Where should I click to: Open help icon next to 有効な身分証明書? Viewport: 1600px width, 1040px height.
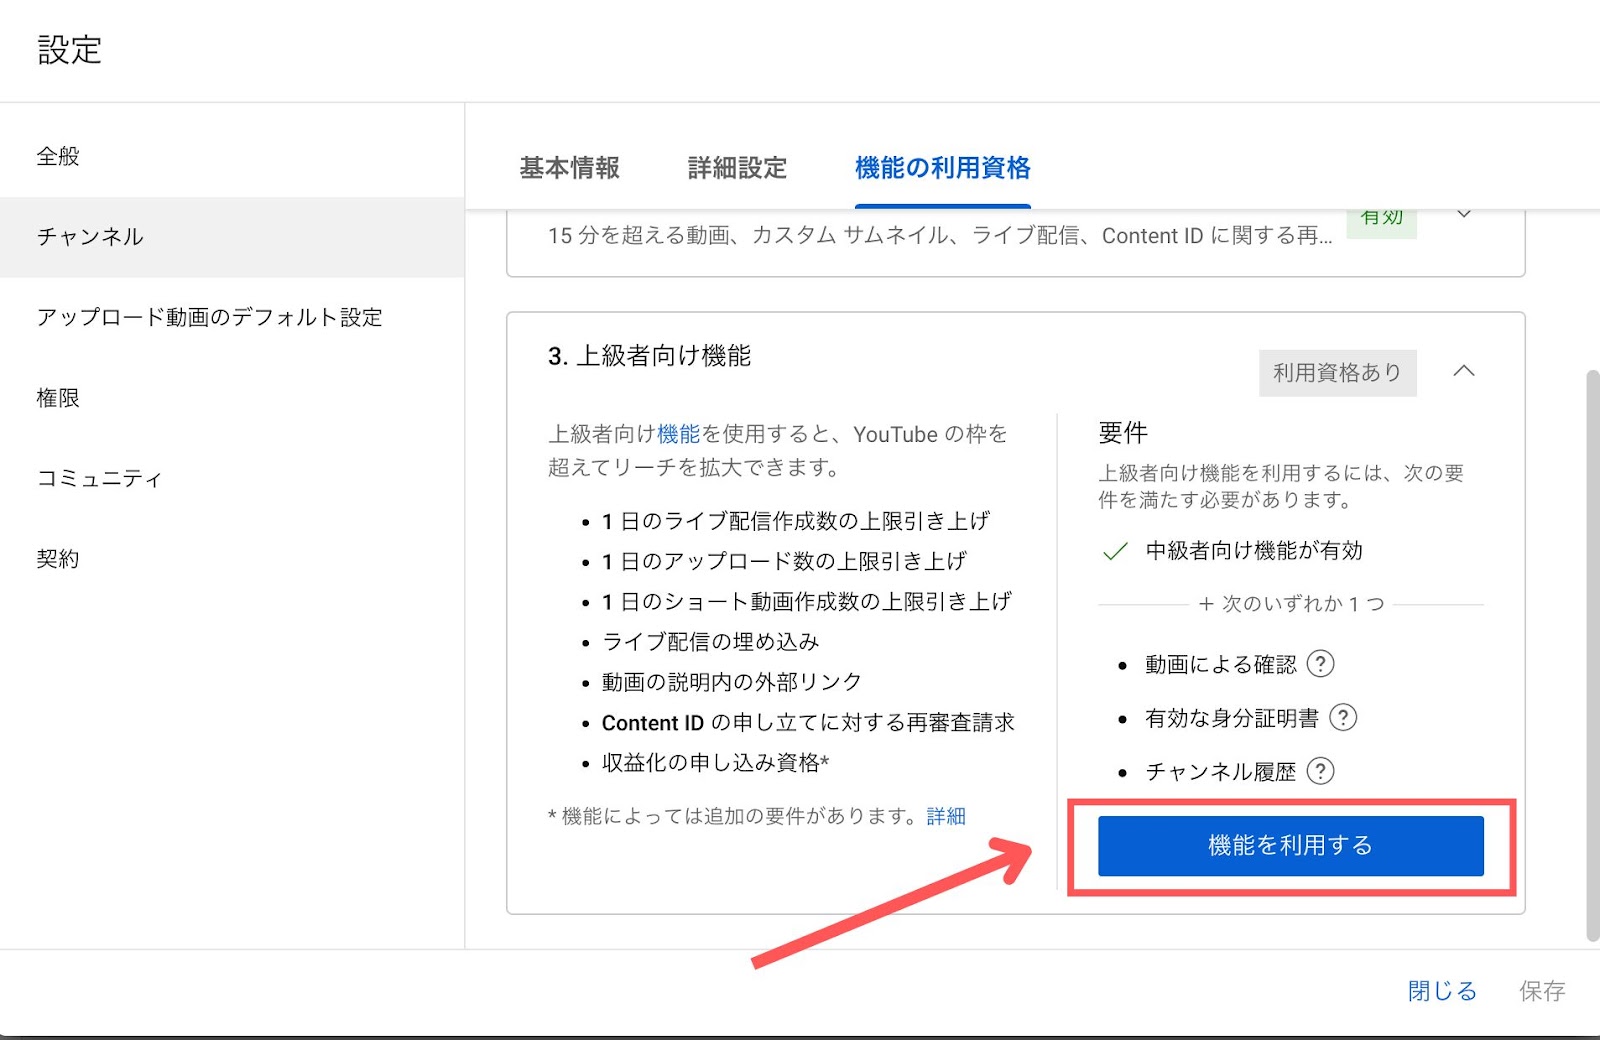(1343, 718)
